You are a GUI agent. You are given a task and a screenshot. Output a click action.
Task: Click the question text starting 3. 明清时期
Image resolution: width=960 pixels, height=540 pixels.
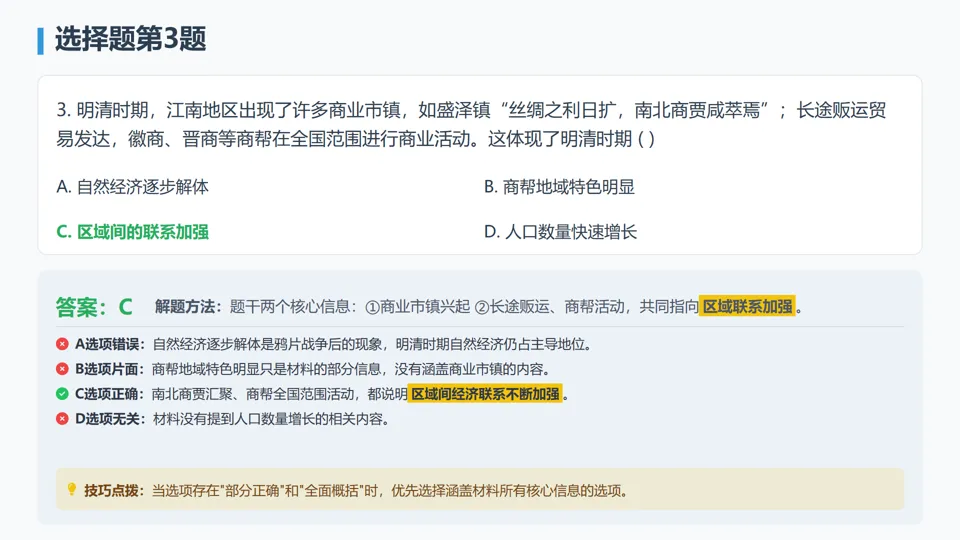pyautogui.click(x=471, y=124)
